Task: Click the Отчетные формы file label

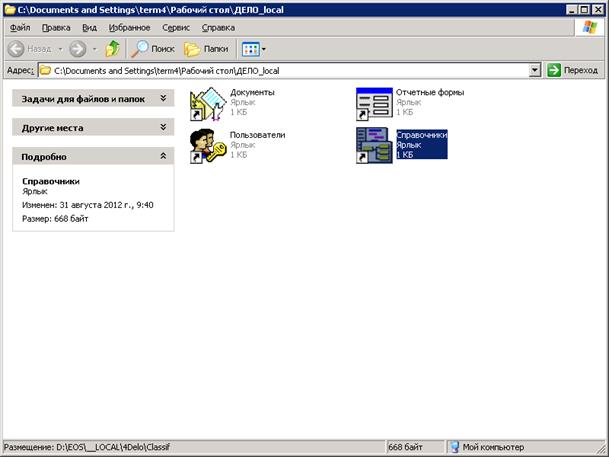Action: pos(430,92)
